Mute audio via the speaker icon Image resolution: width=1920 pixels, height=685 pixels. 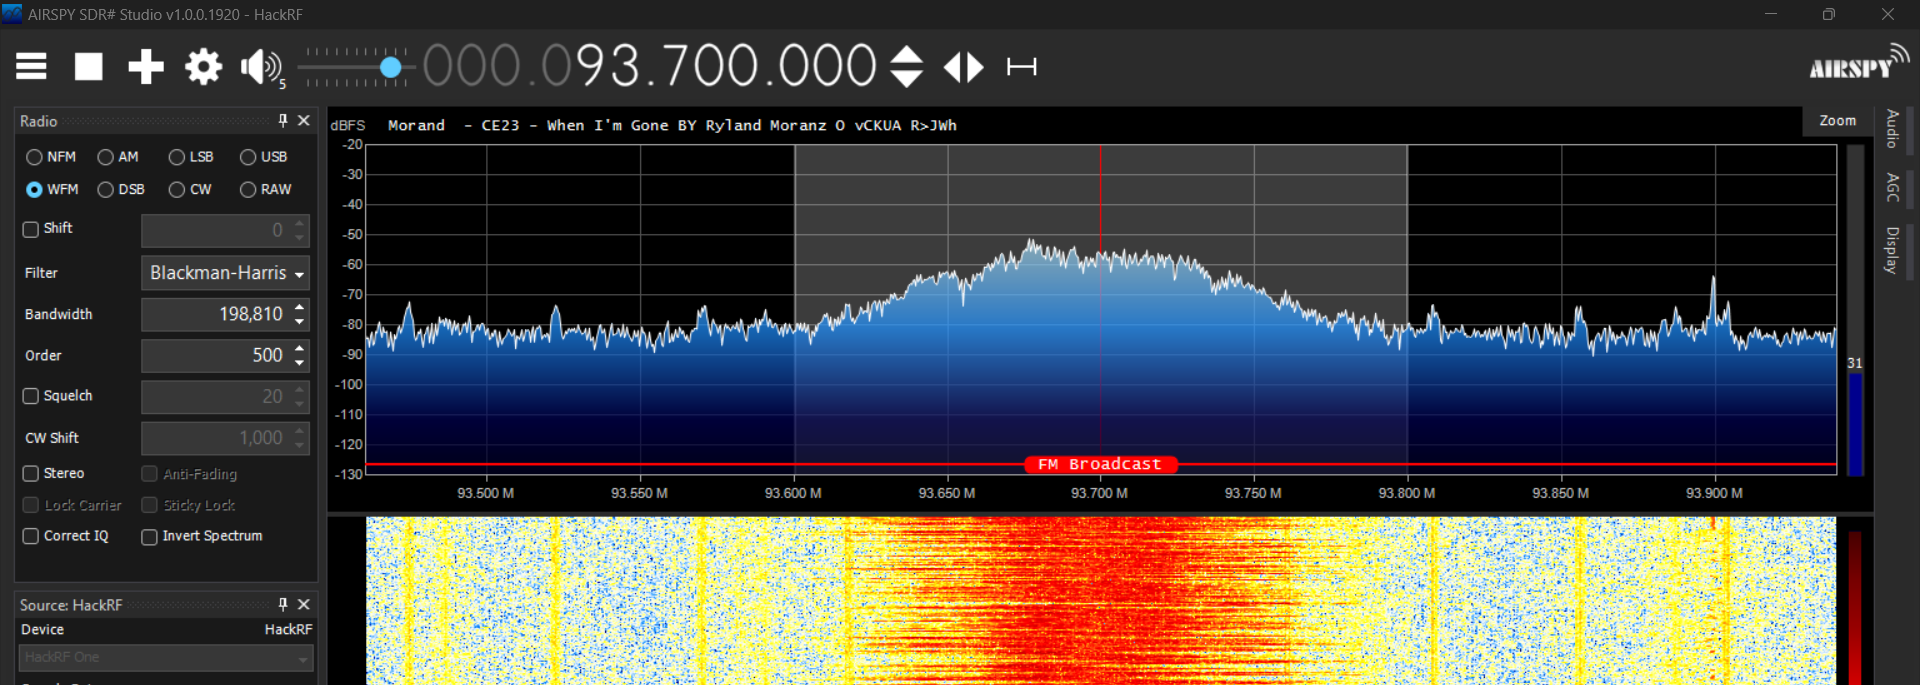point(260,67)
